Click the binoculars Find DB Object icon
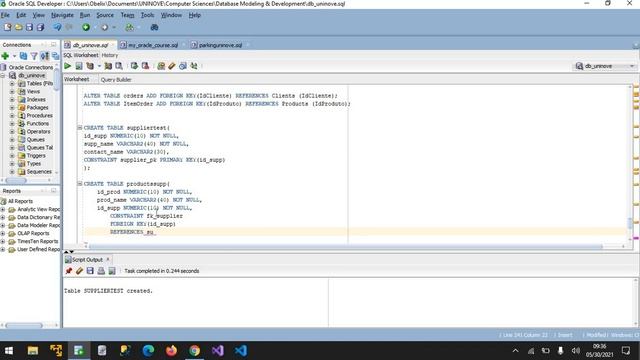The width and height of the screenshot is (640, 360). (154, 27)
